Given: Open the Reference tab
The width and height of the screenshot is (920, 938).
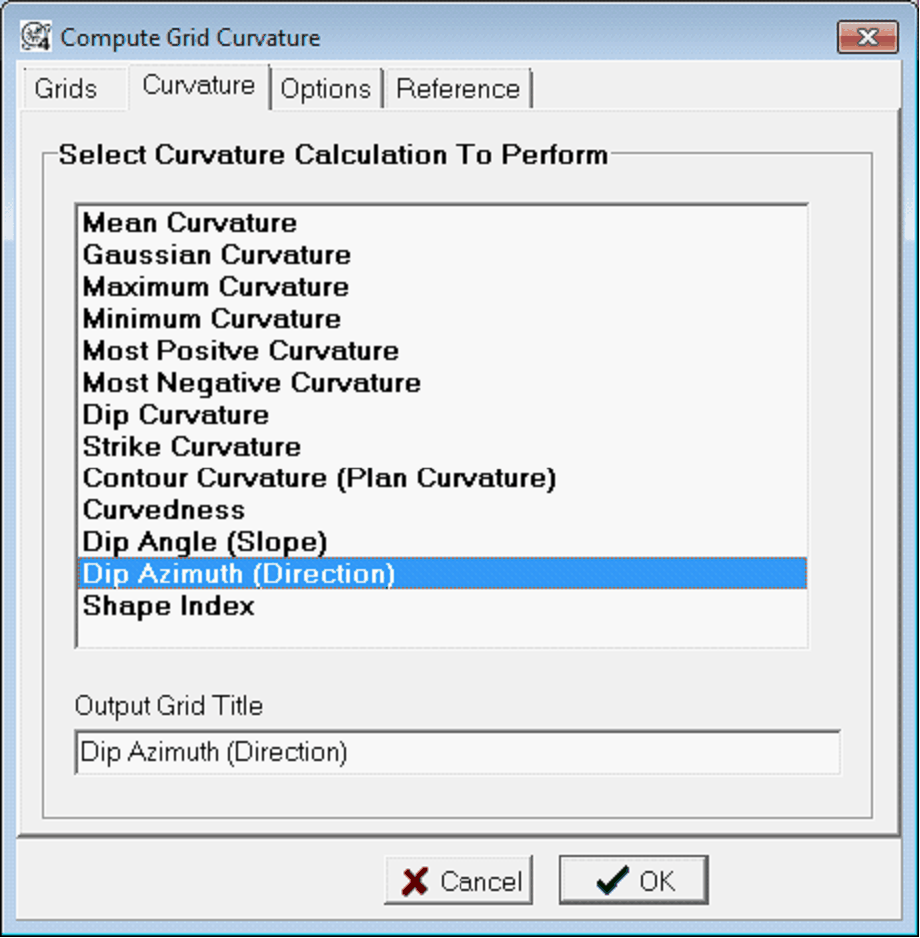Looking at the screenshot, I should coord(458,89).
